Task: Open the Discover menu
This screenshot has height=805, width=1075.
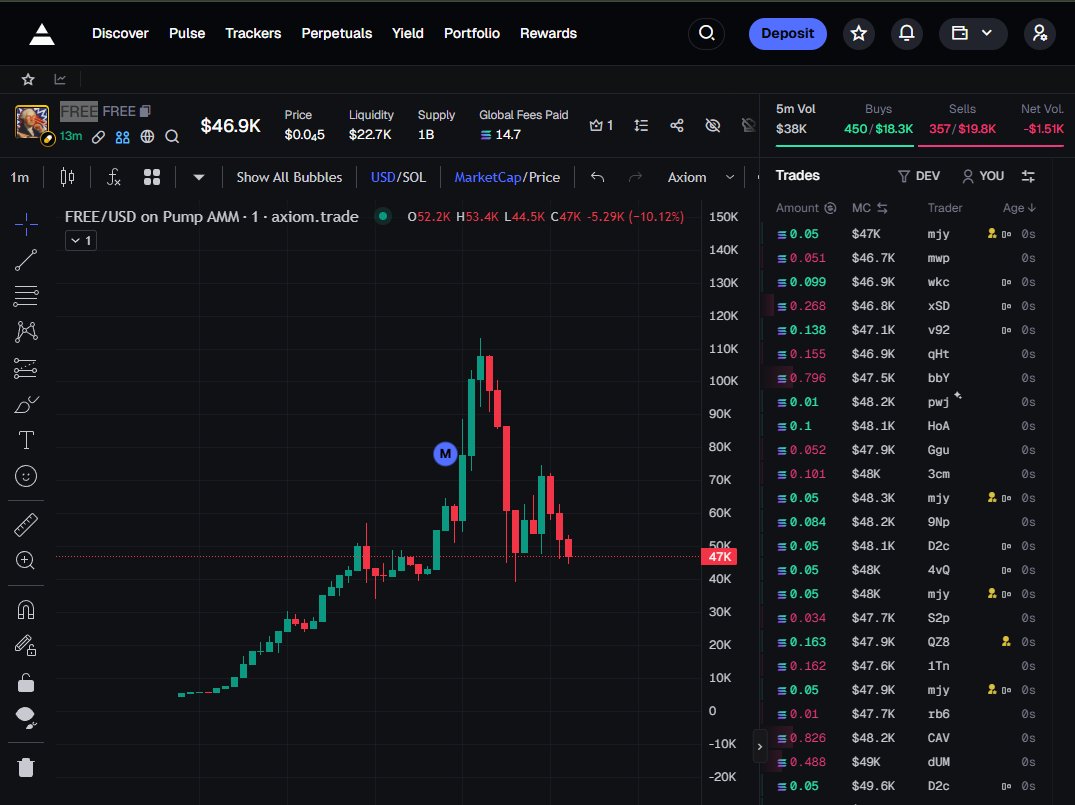Action: pos(121,33)
